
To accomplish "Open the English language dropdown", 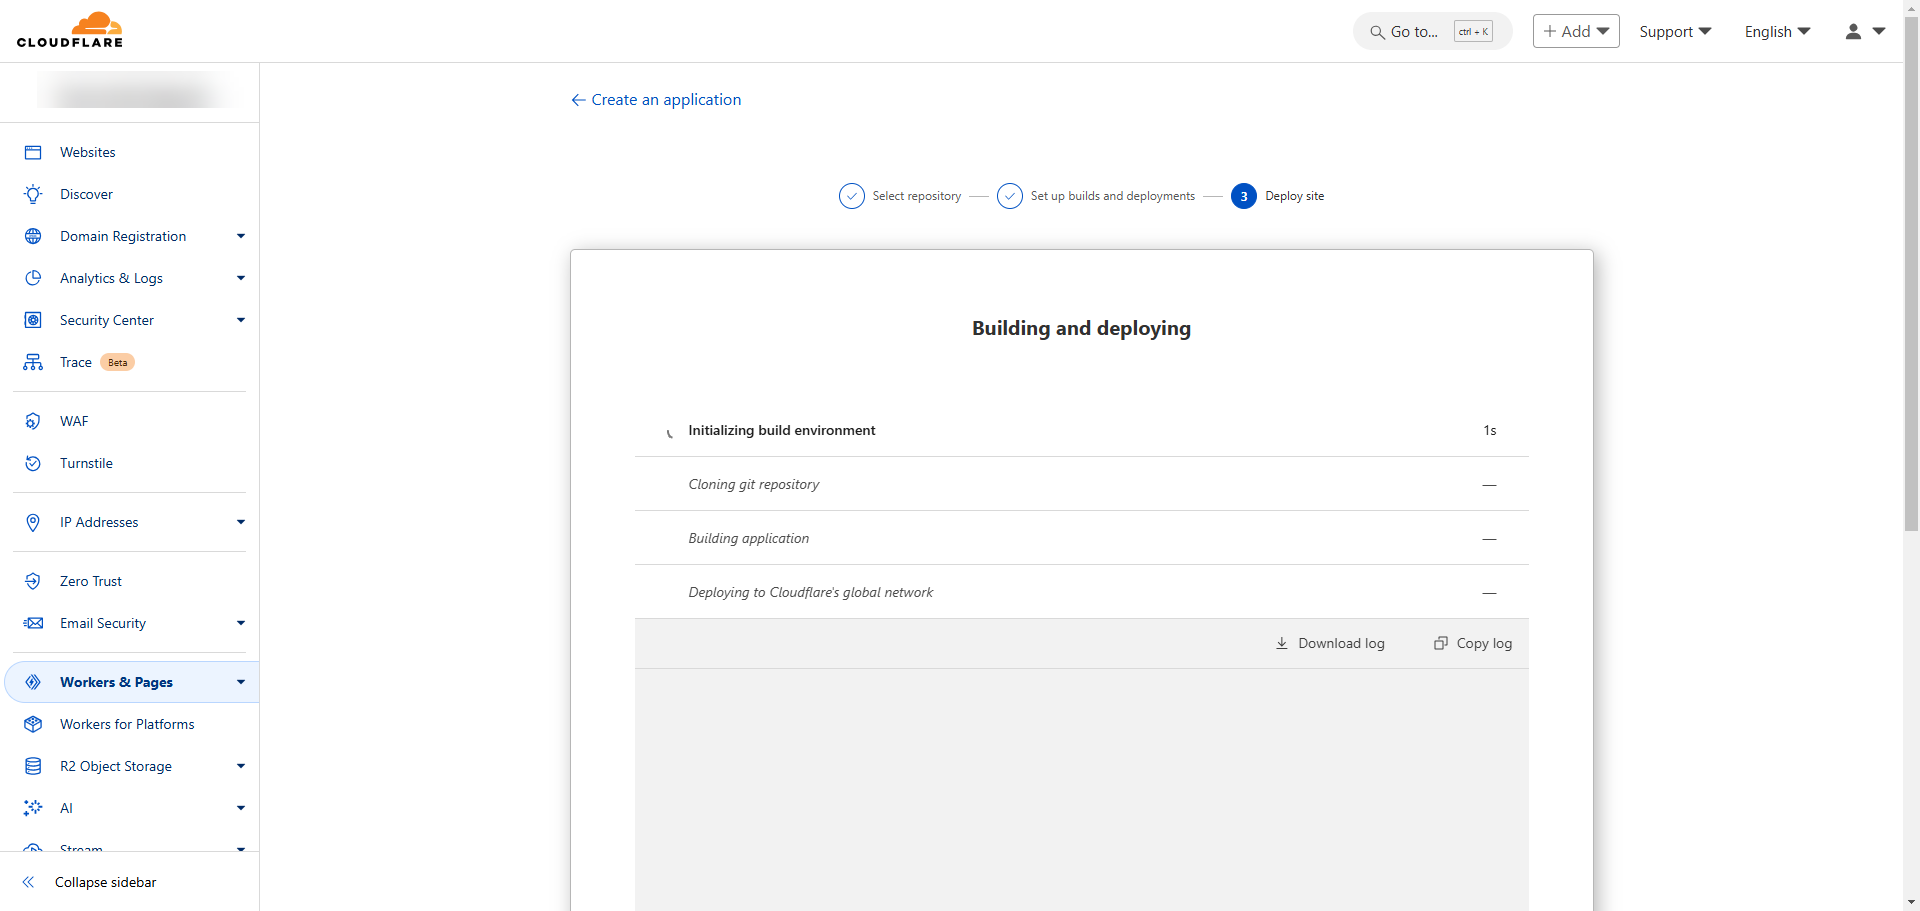I will point(1777,31).
